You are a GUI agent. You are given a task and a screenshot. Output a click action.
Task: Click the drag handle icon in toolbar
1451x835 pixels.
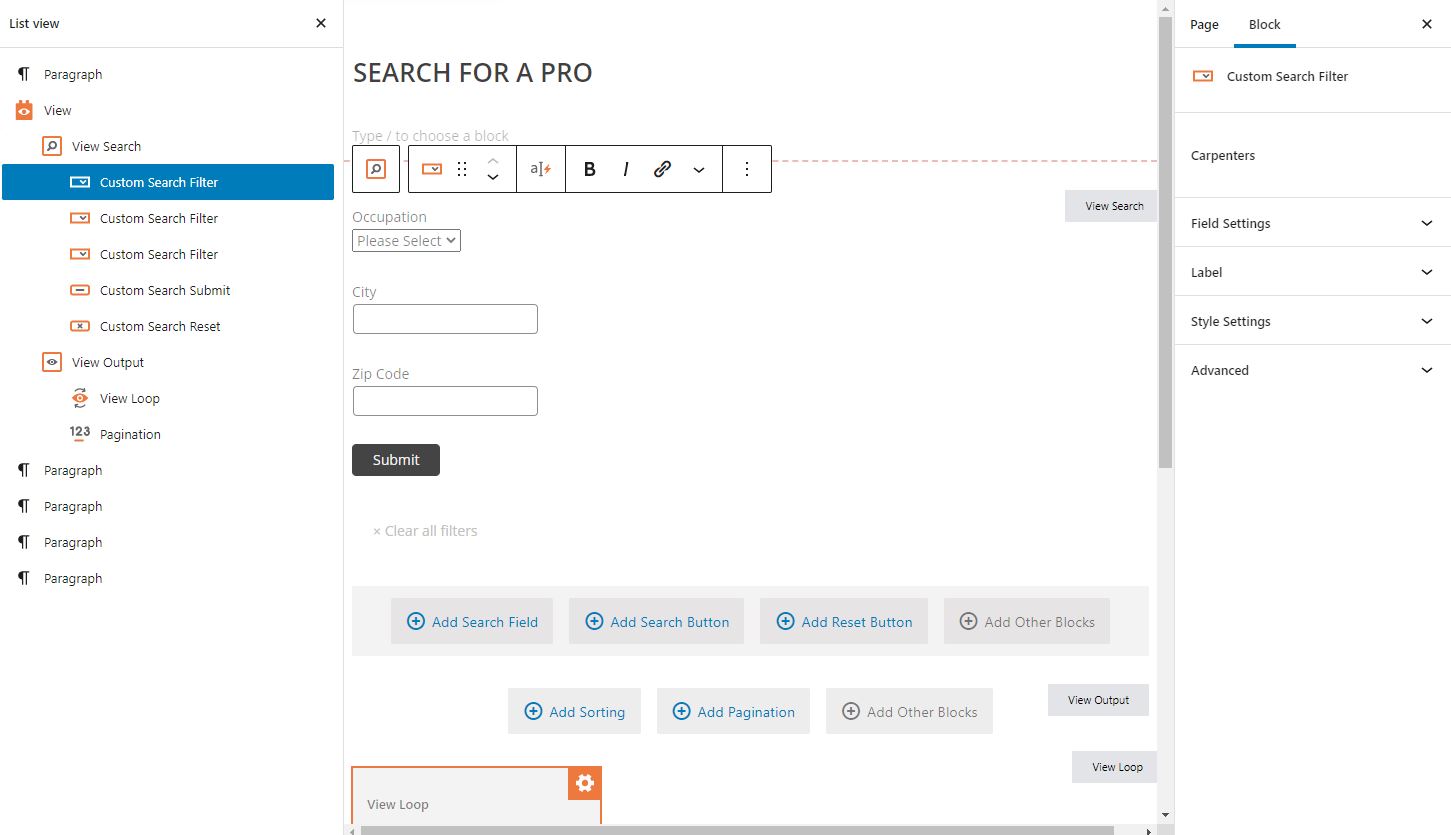[462, 169]
